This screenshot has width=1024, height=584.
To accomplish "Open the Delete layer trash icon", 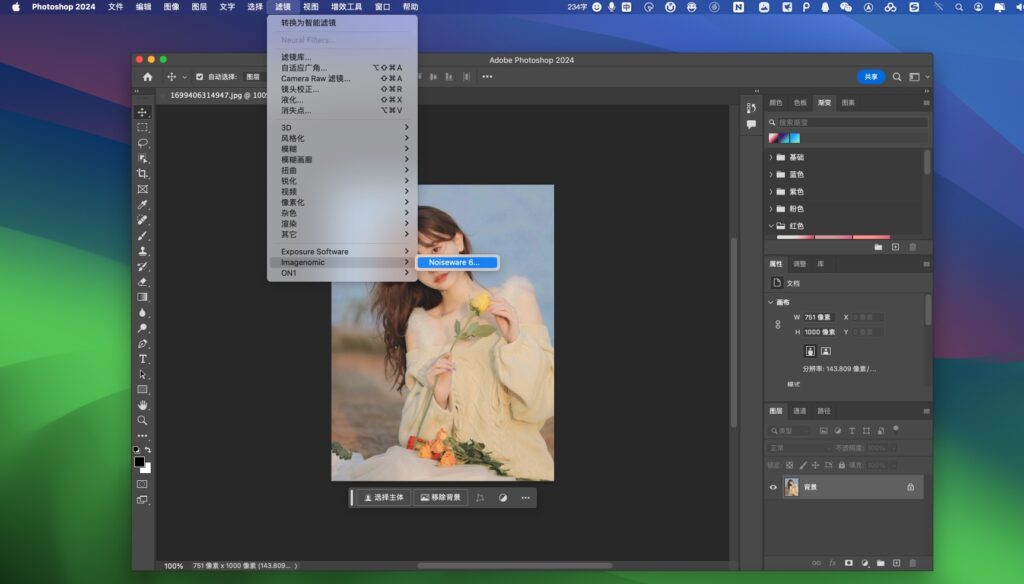I will pyautogui.click(x=911, y=562).
